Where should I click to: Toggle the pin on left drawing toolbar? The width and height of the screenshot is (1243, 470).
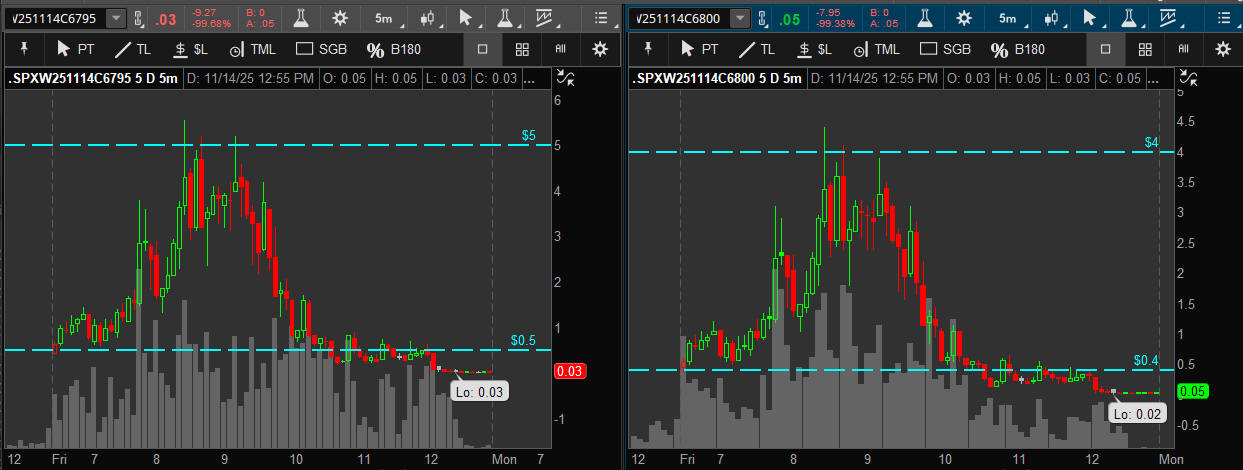coord(25,49)
